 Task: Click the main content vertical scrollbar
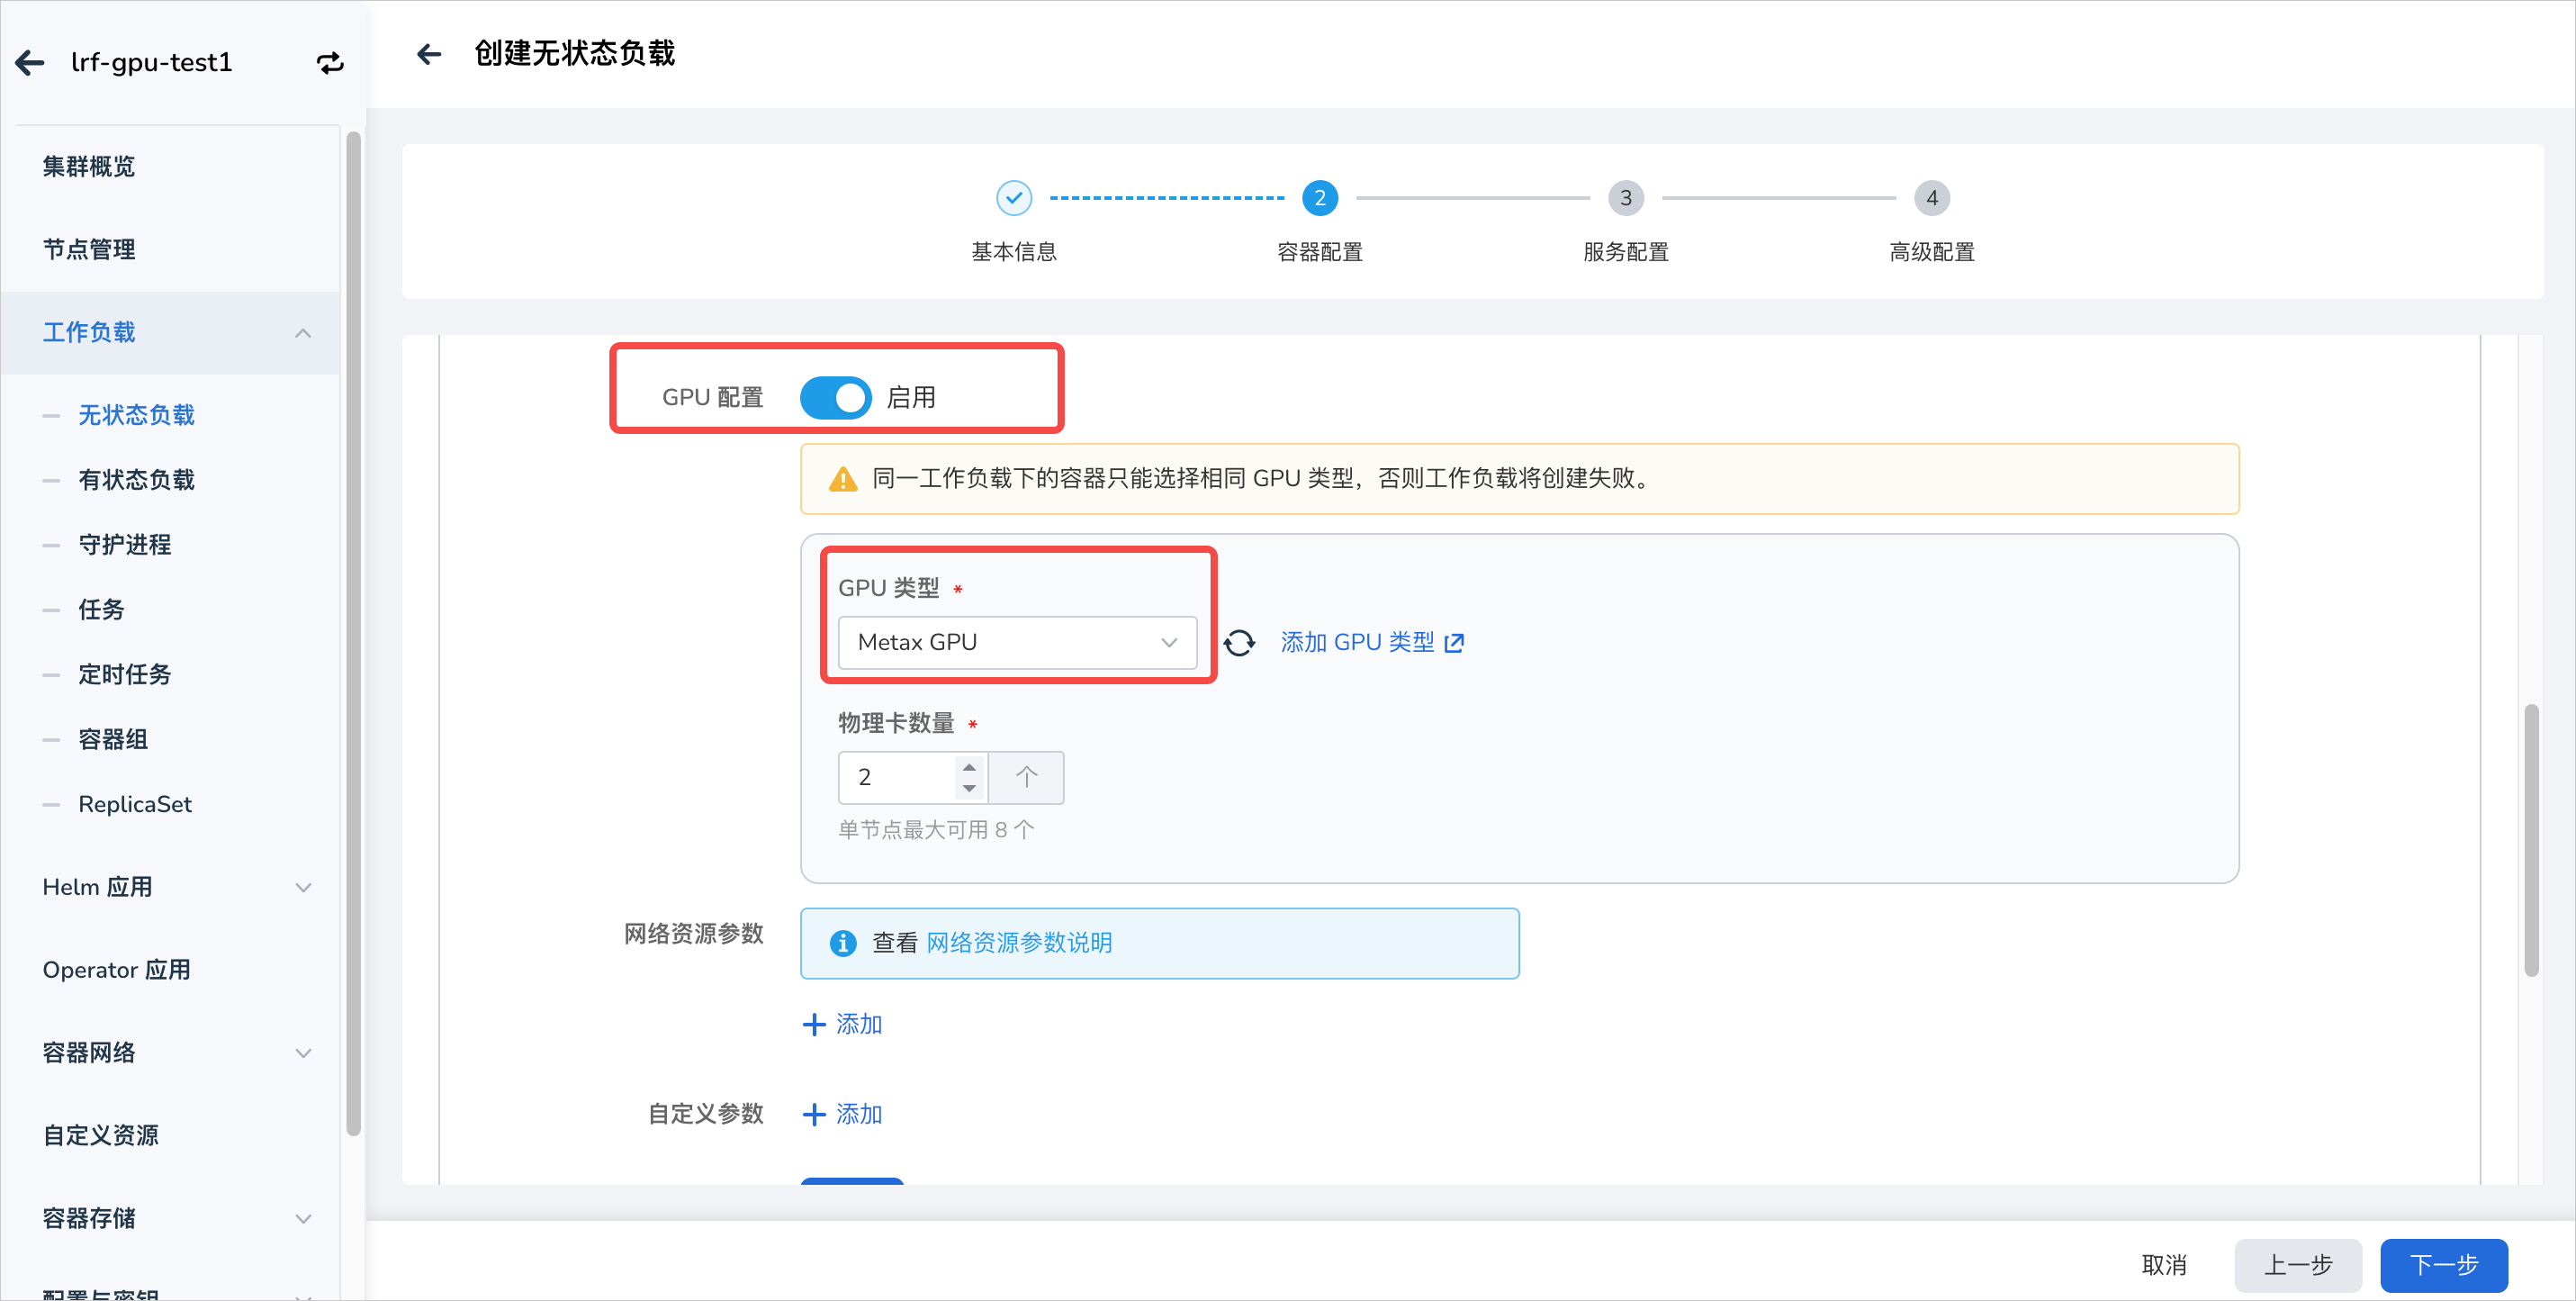[x=2531, y=840]
